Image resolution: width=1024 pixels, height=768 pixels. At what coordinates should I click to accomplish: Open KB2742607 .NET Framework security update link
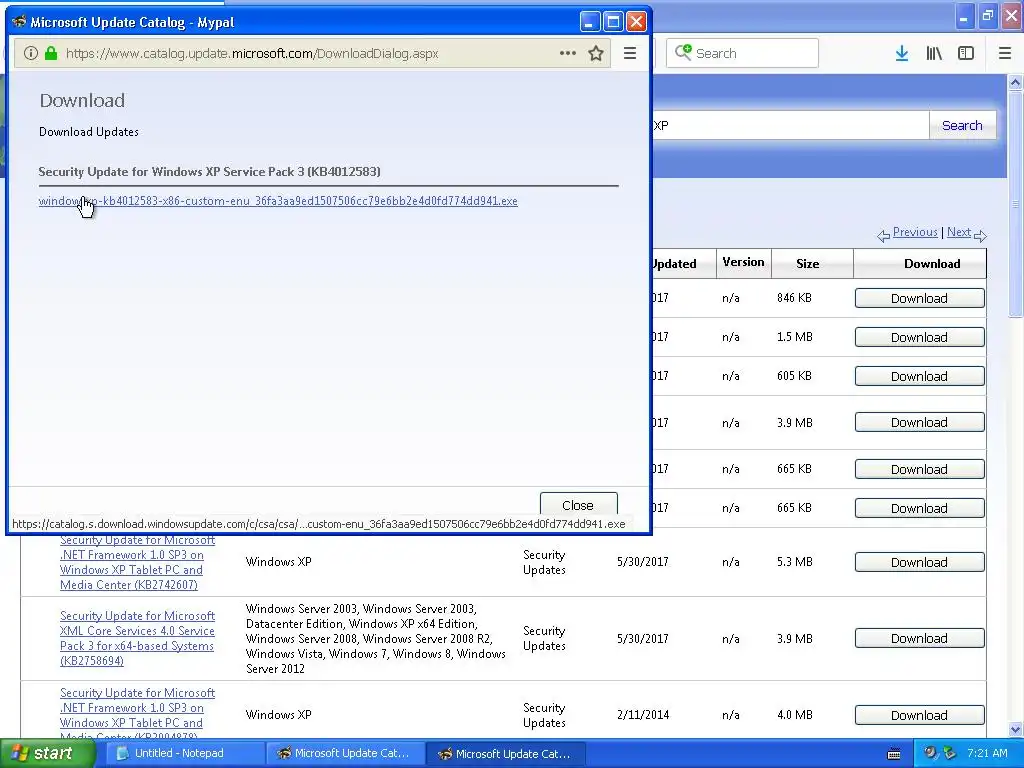tap(137, 562)
